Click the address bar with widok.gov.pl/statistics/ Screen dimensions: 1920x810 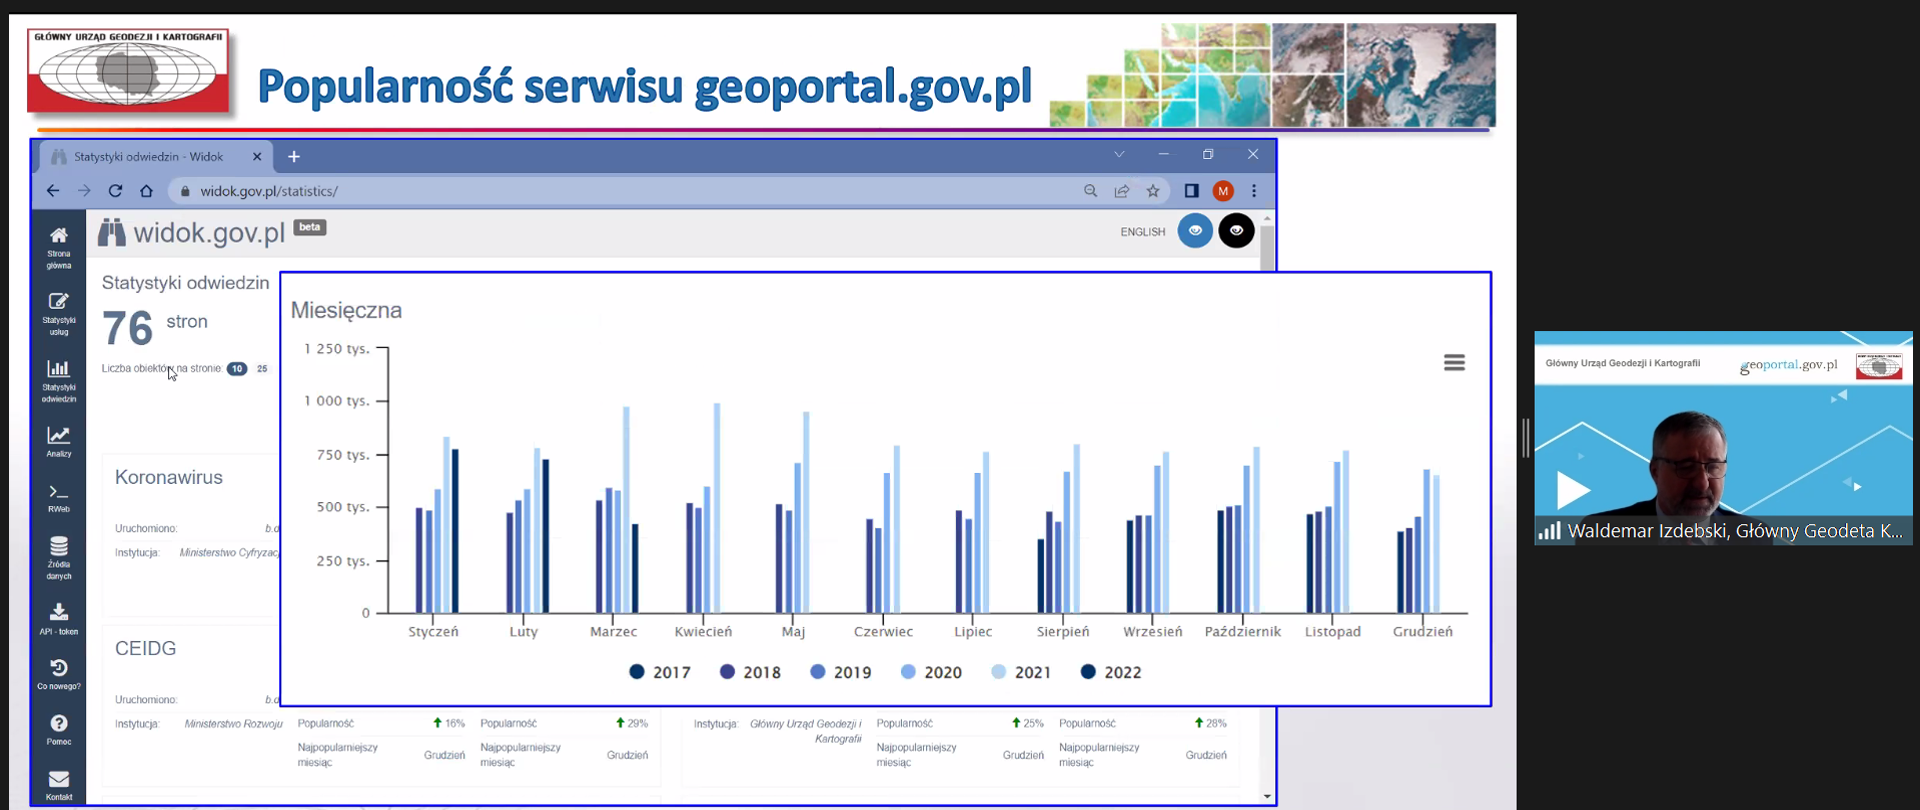tap(600, 191)
